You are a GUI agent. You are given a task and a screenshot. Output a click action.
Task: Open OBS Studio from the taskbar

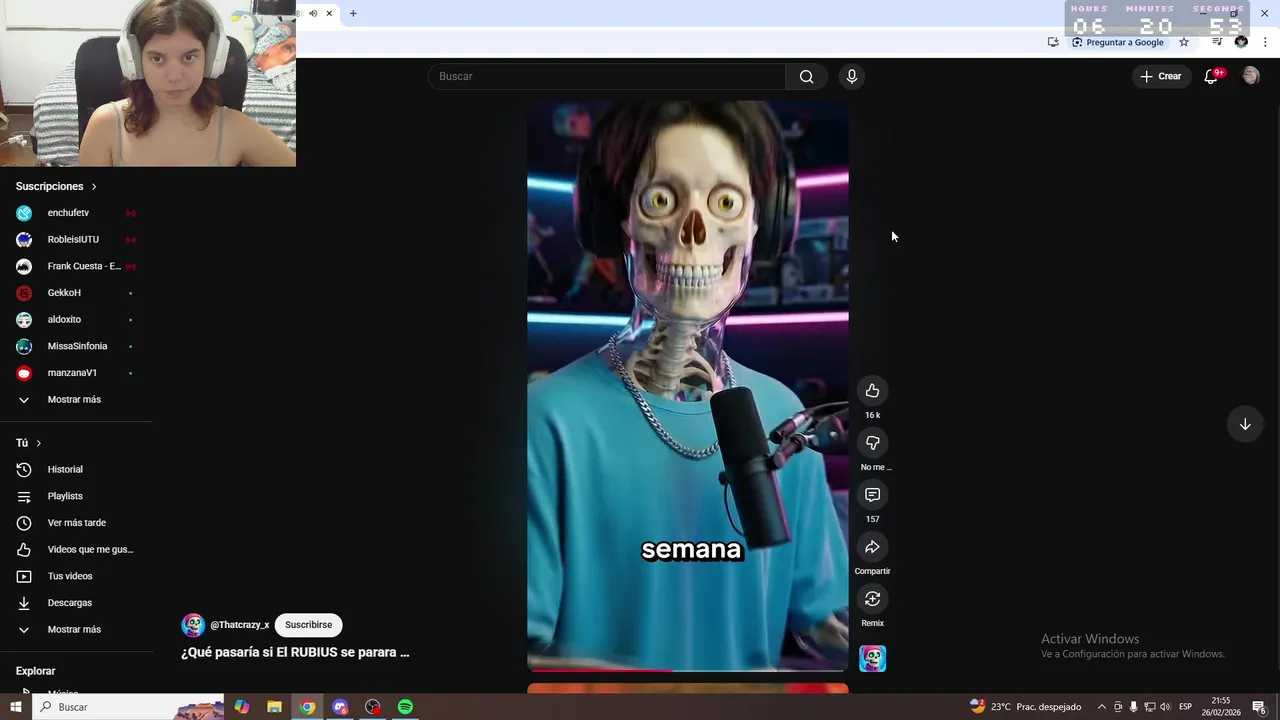(373, 707)
